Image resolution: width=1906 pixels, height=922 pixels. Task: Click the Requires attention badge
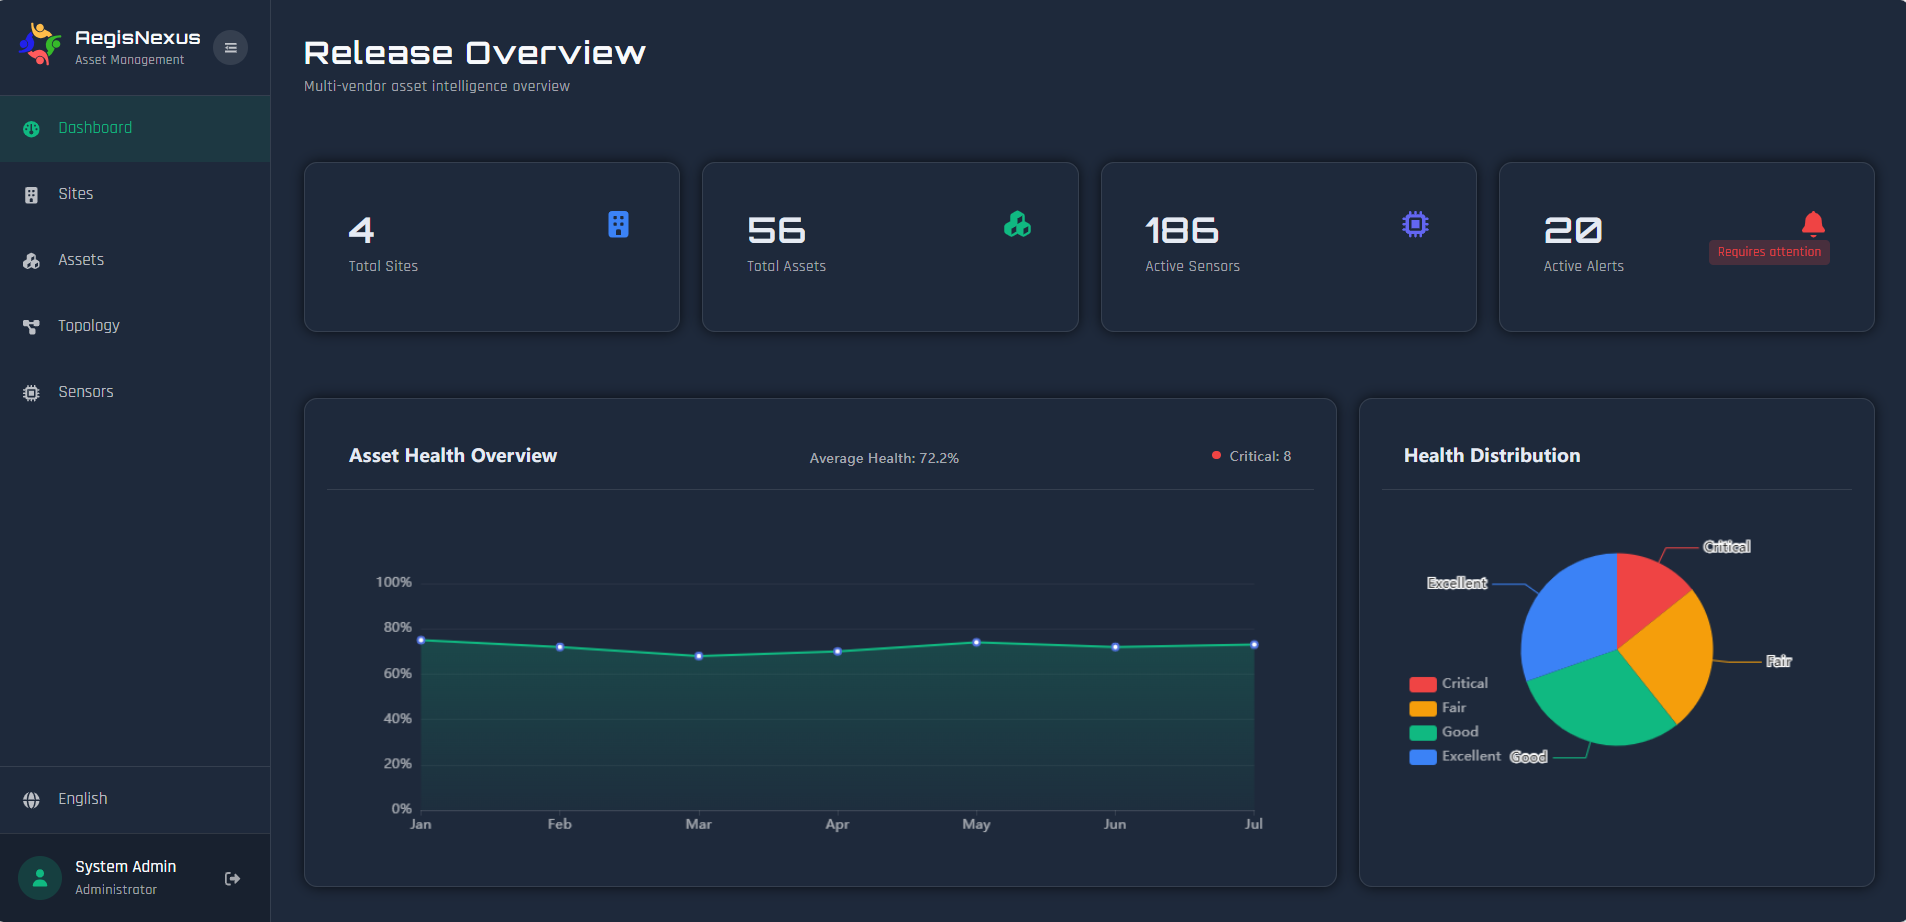1769,252
